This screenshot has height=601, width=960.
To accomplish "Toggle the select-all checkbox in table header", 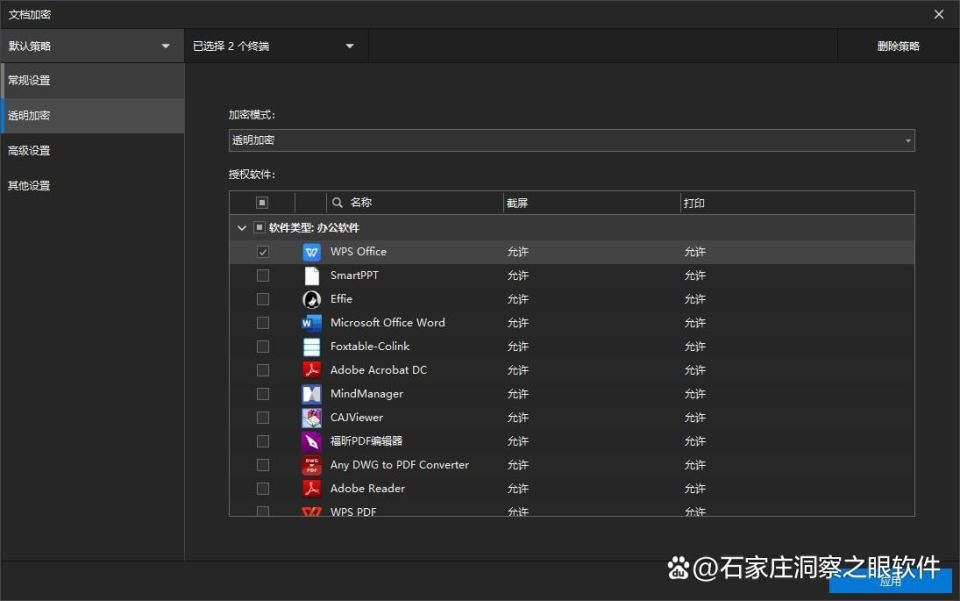I will (262, 203).
